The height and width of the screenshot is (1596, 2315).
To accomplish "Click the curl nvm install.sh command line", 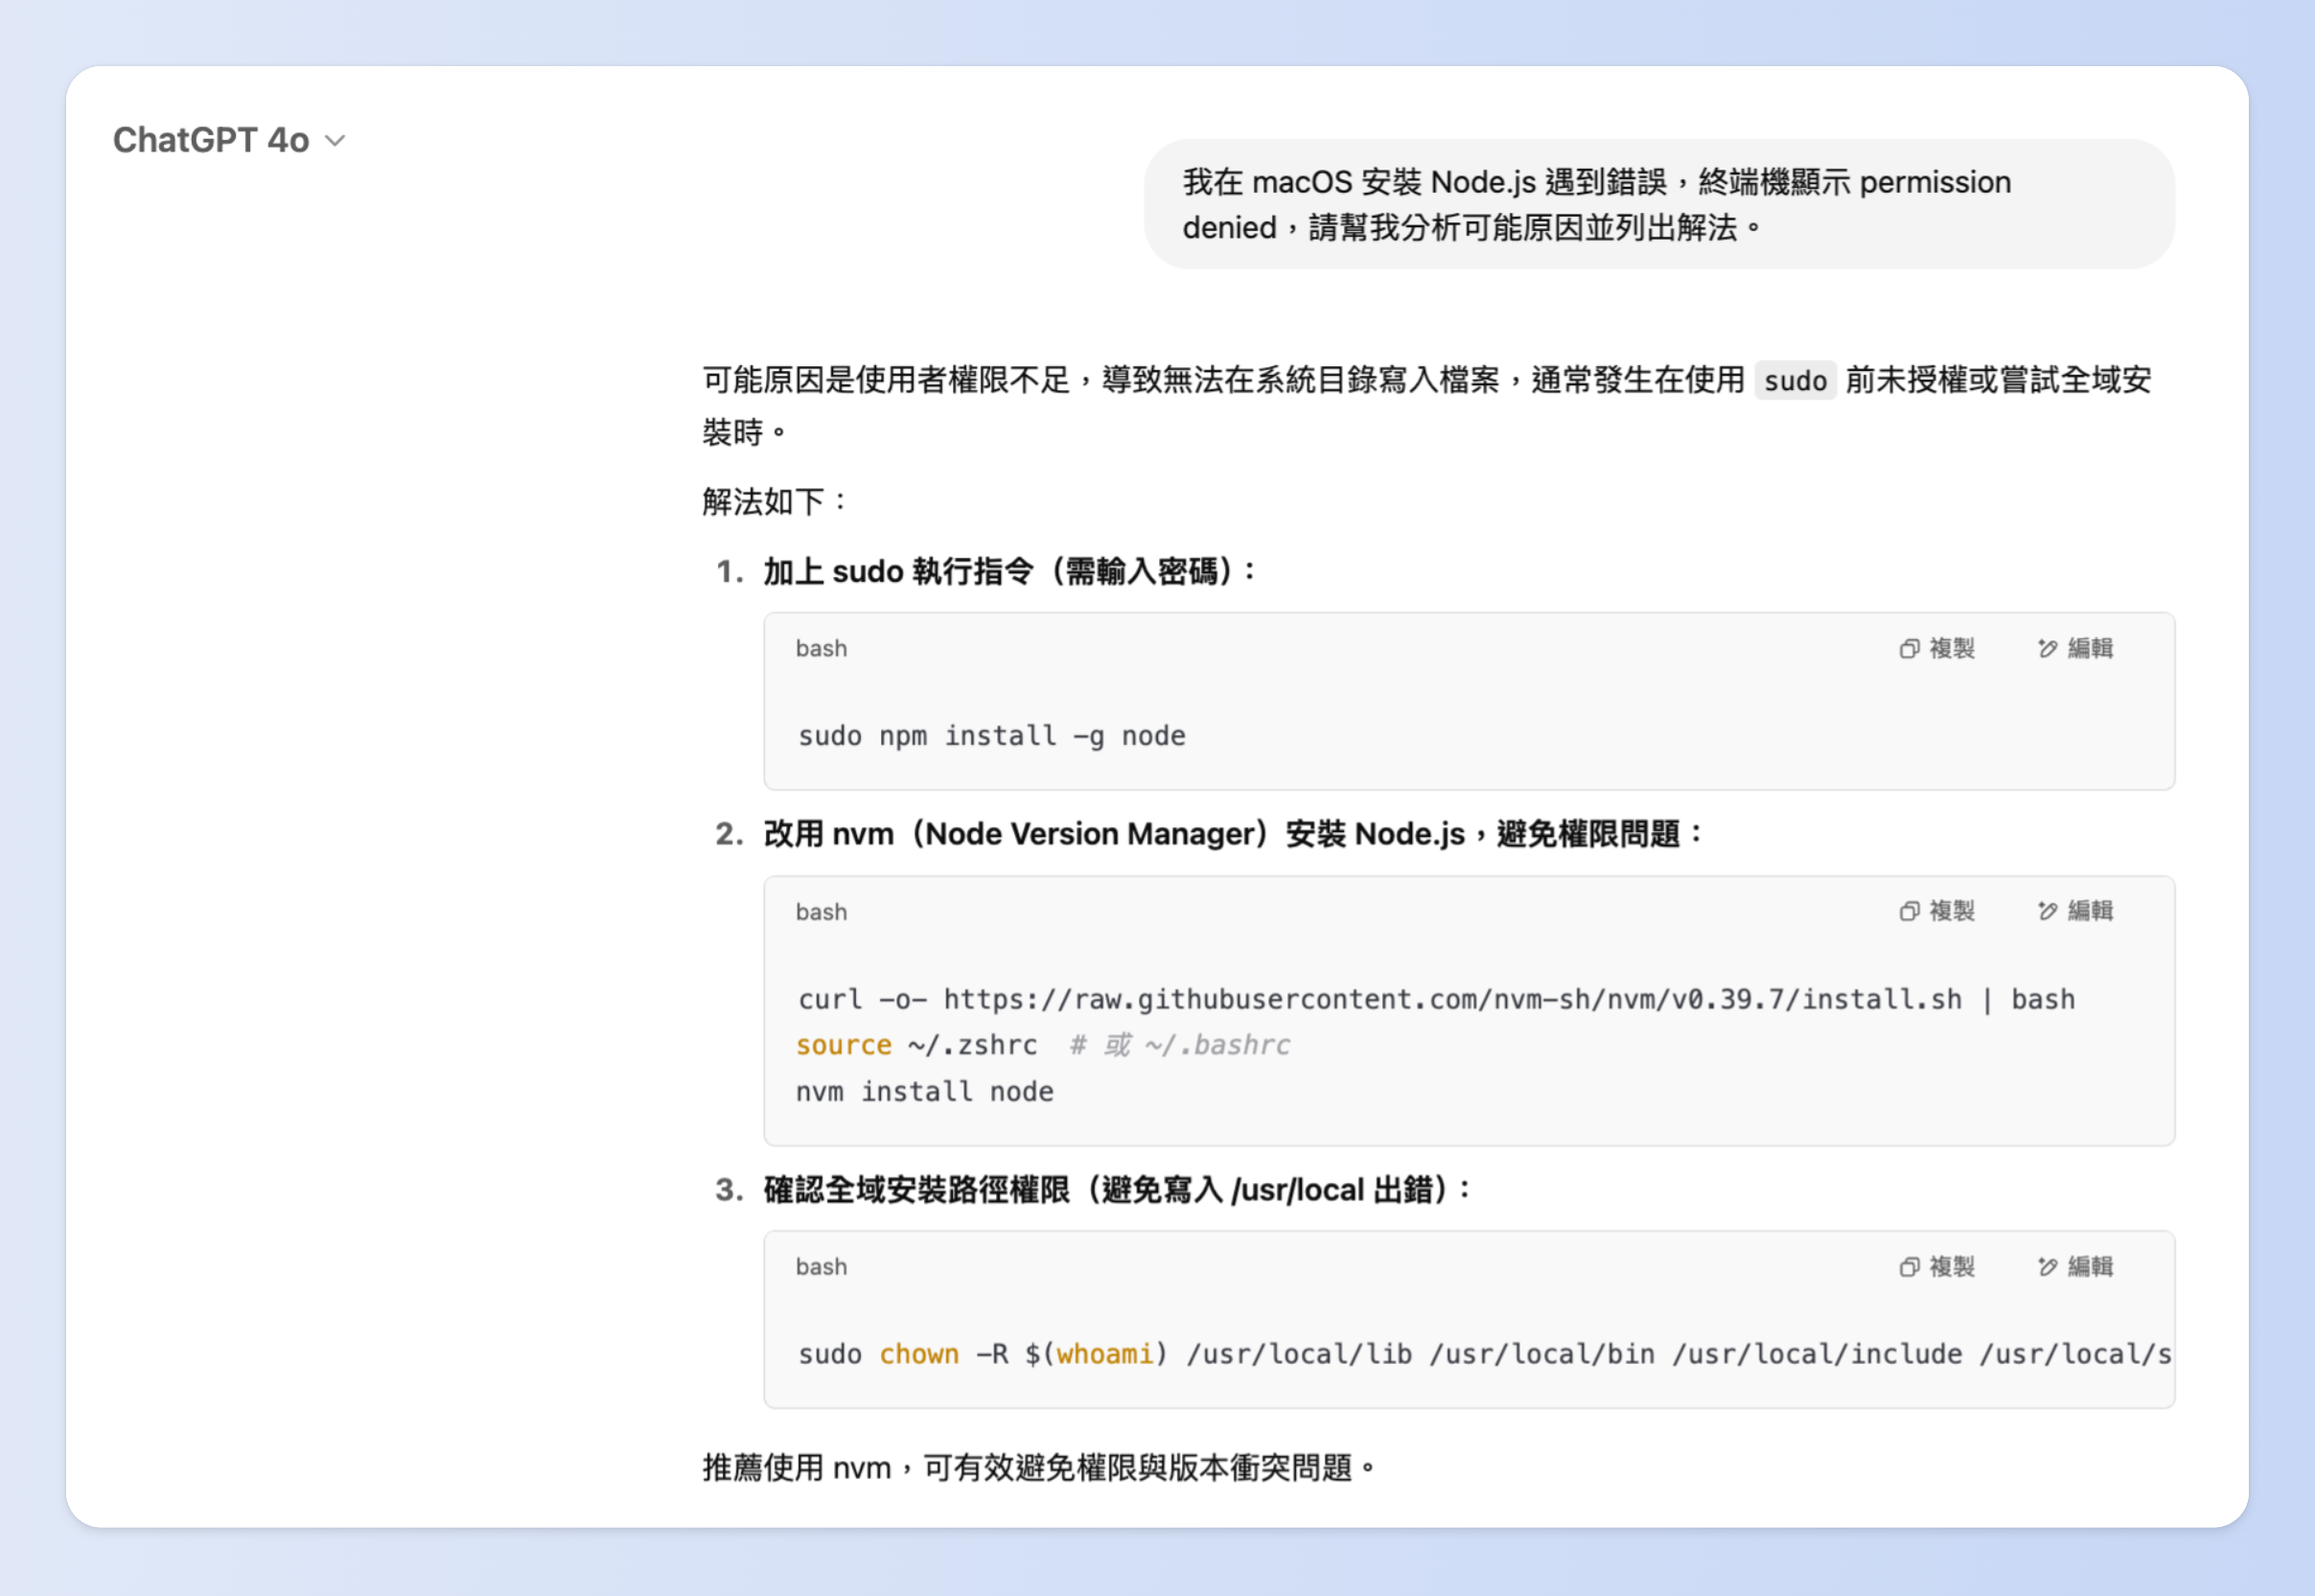I will point(1436,999).
